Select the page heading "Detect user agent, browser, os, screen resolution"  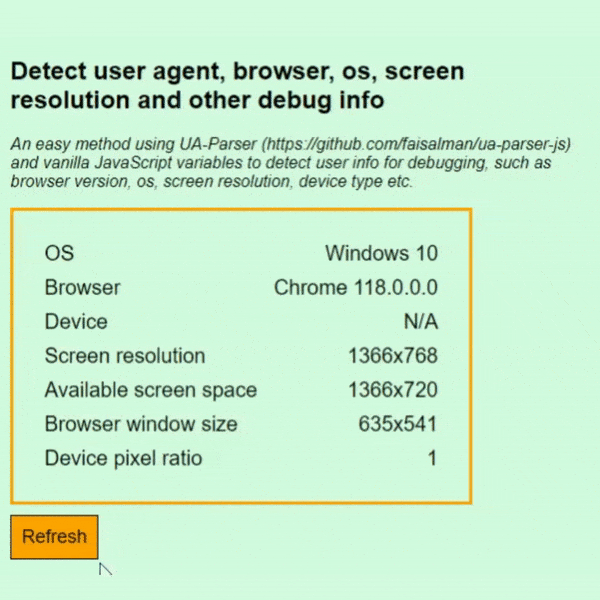[237, 85]
